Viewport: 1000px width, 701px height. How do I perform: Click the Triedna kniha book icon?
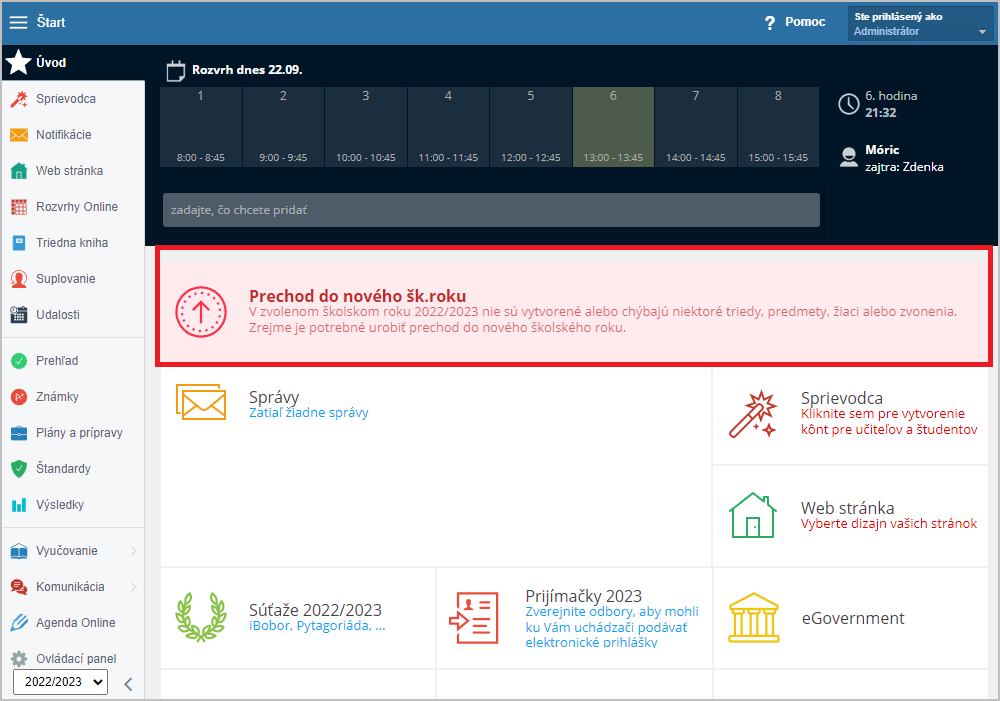(19, 243)
